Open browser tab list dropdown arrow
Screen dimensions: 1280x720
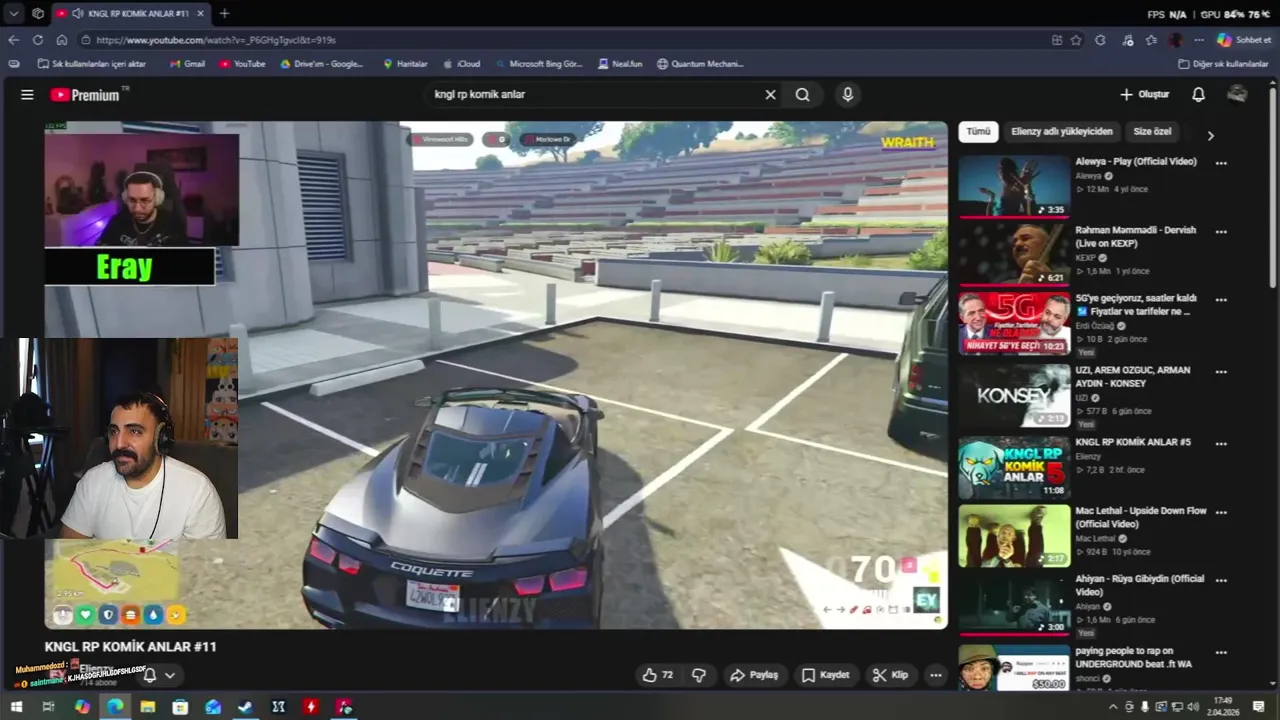point(14,13)
